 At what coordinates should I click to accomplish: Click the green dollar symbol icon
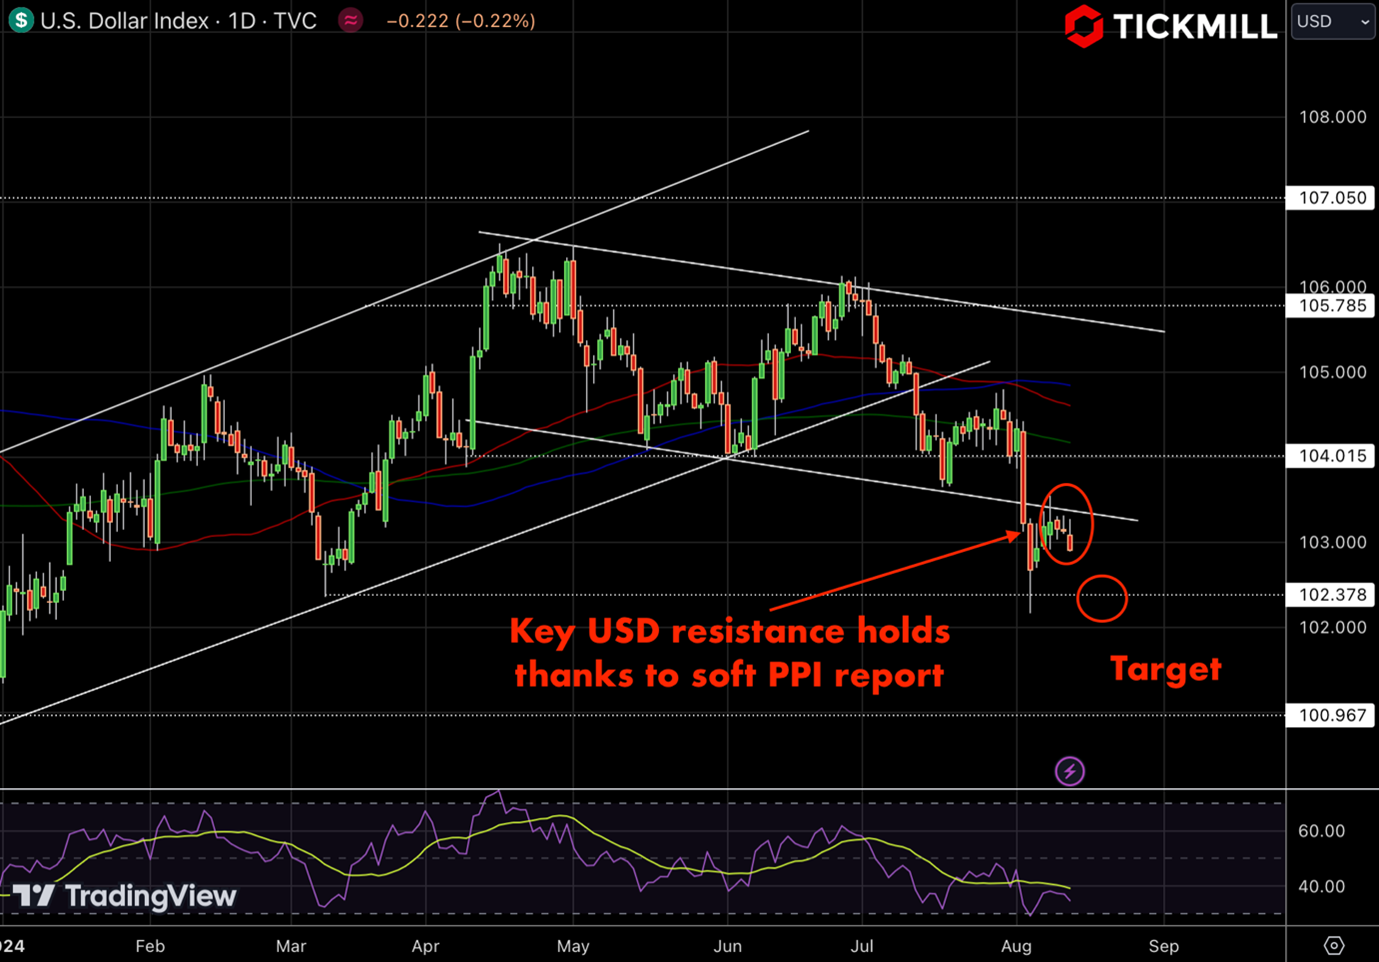[20, 19]
